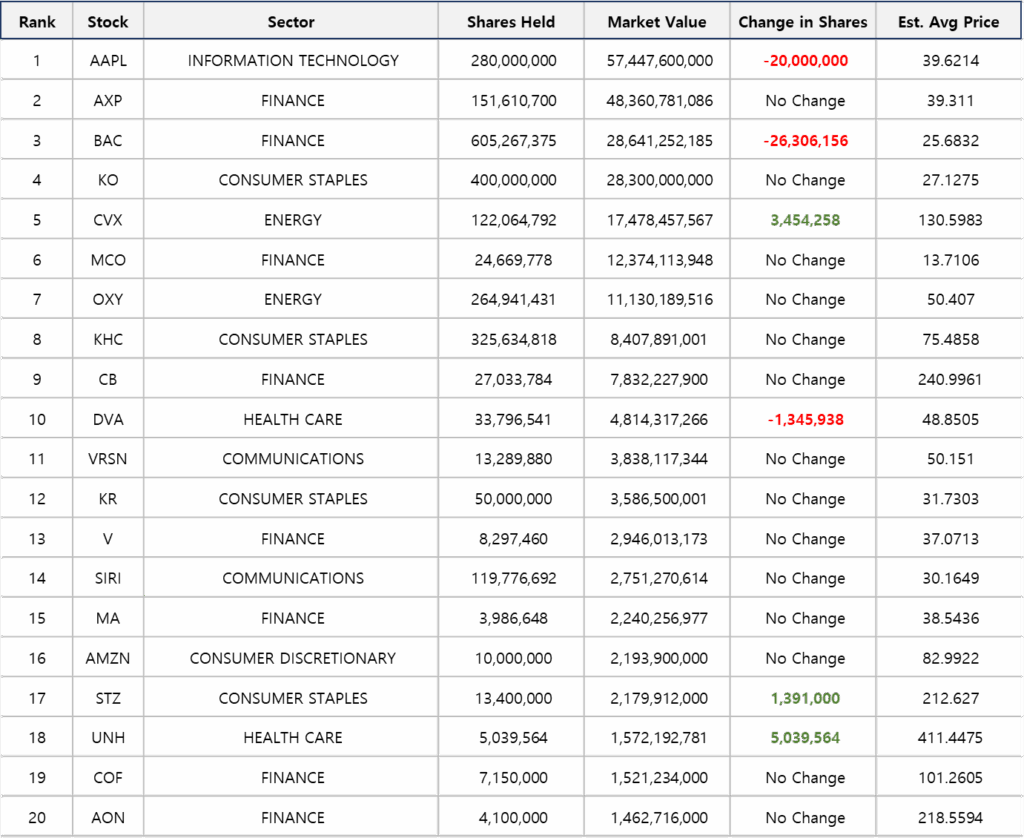Click average price 411.4475

[950, 737]
